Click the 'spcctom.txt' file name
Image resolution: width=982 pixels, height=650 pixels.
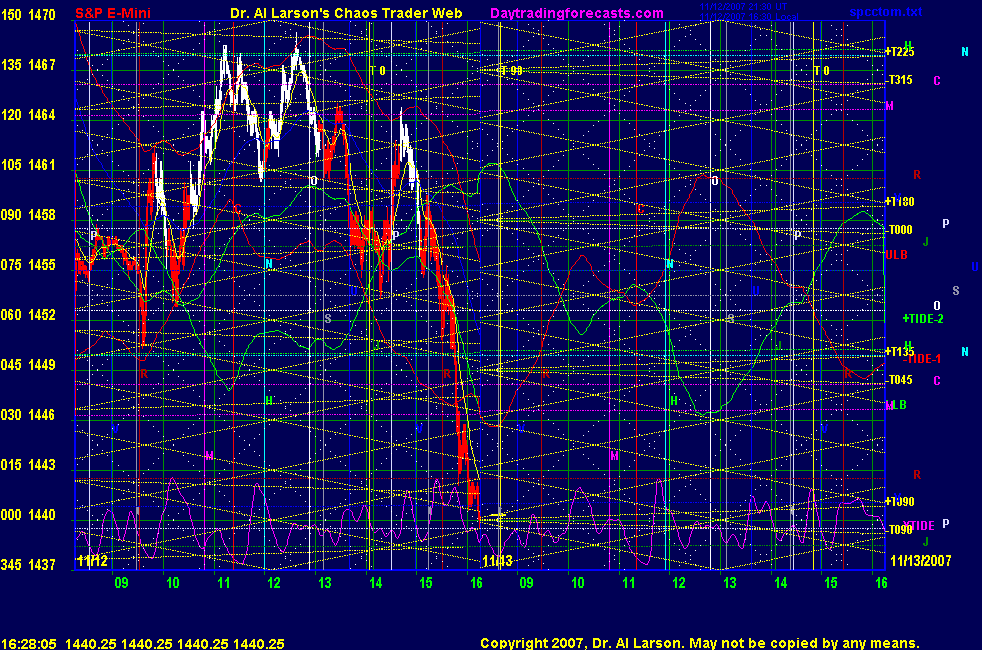[x=886, y=12]
